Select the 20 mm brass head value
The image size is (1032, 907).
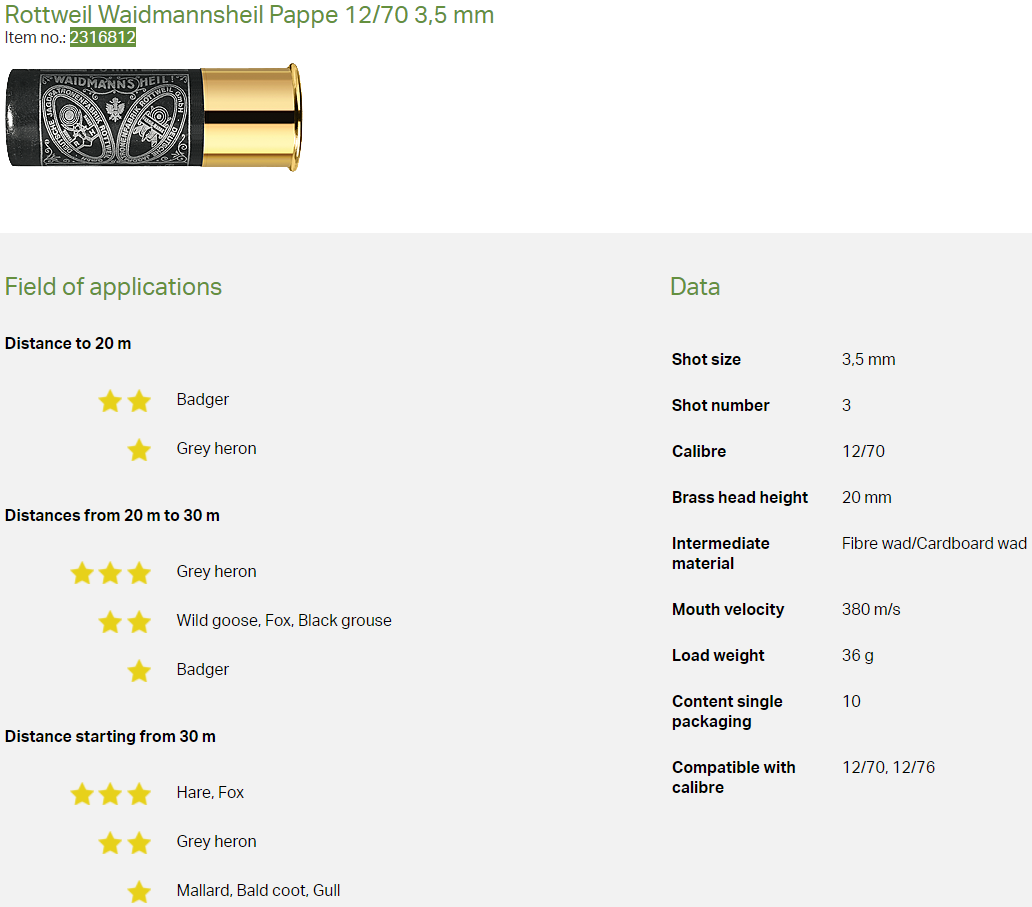(x=867, y=498)
